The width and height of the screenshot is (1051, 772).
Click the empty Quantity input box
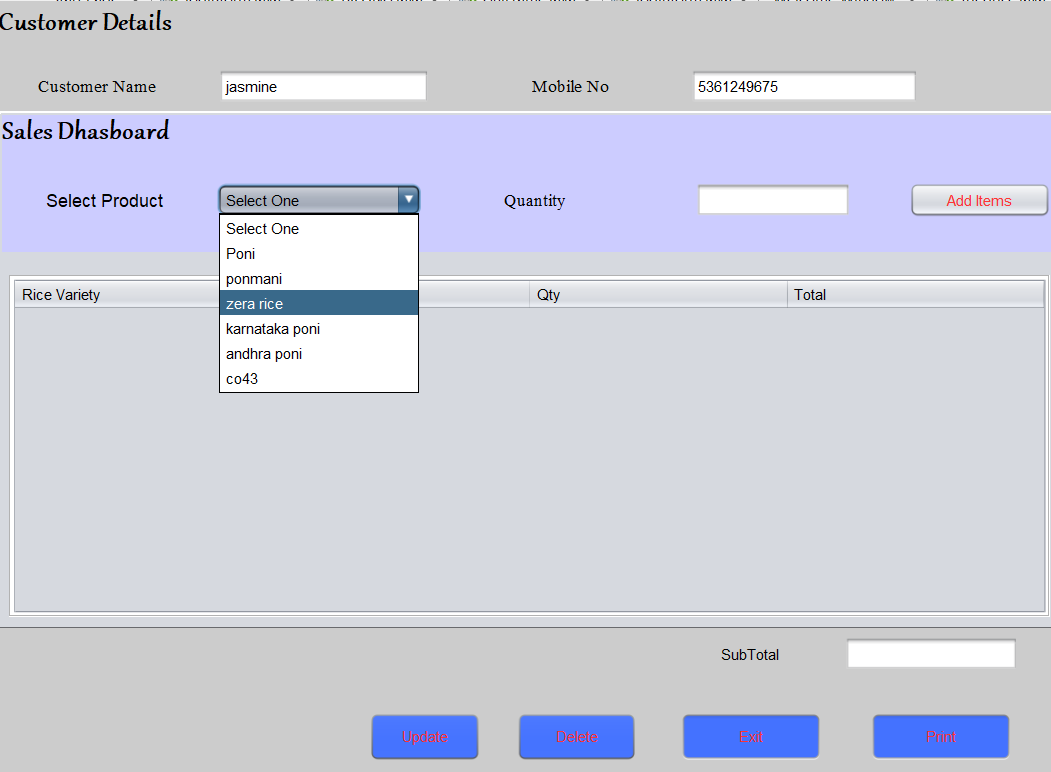(772, 199)
